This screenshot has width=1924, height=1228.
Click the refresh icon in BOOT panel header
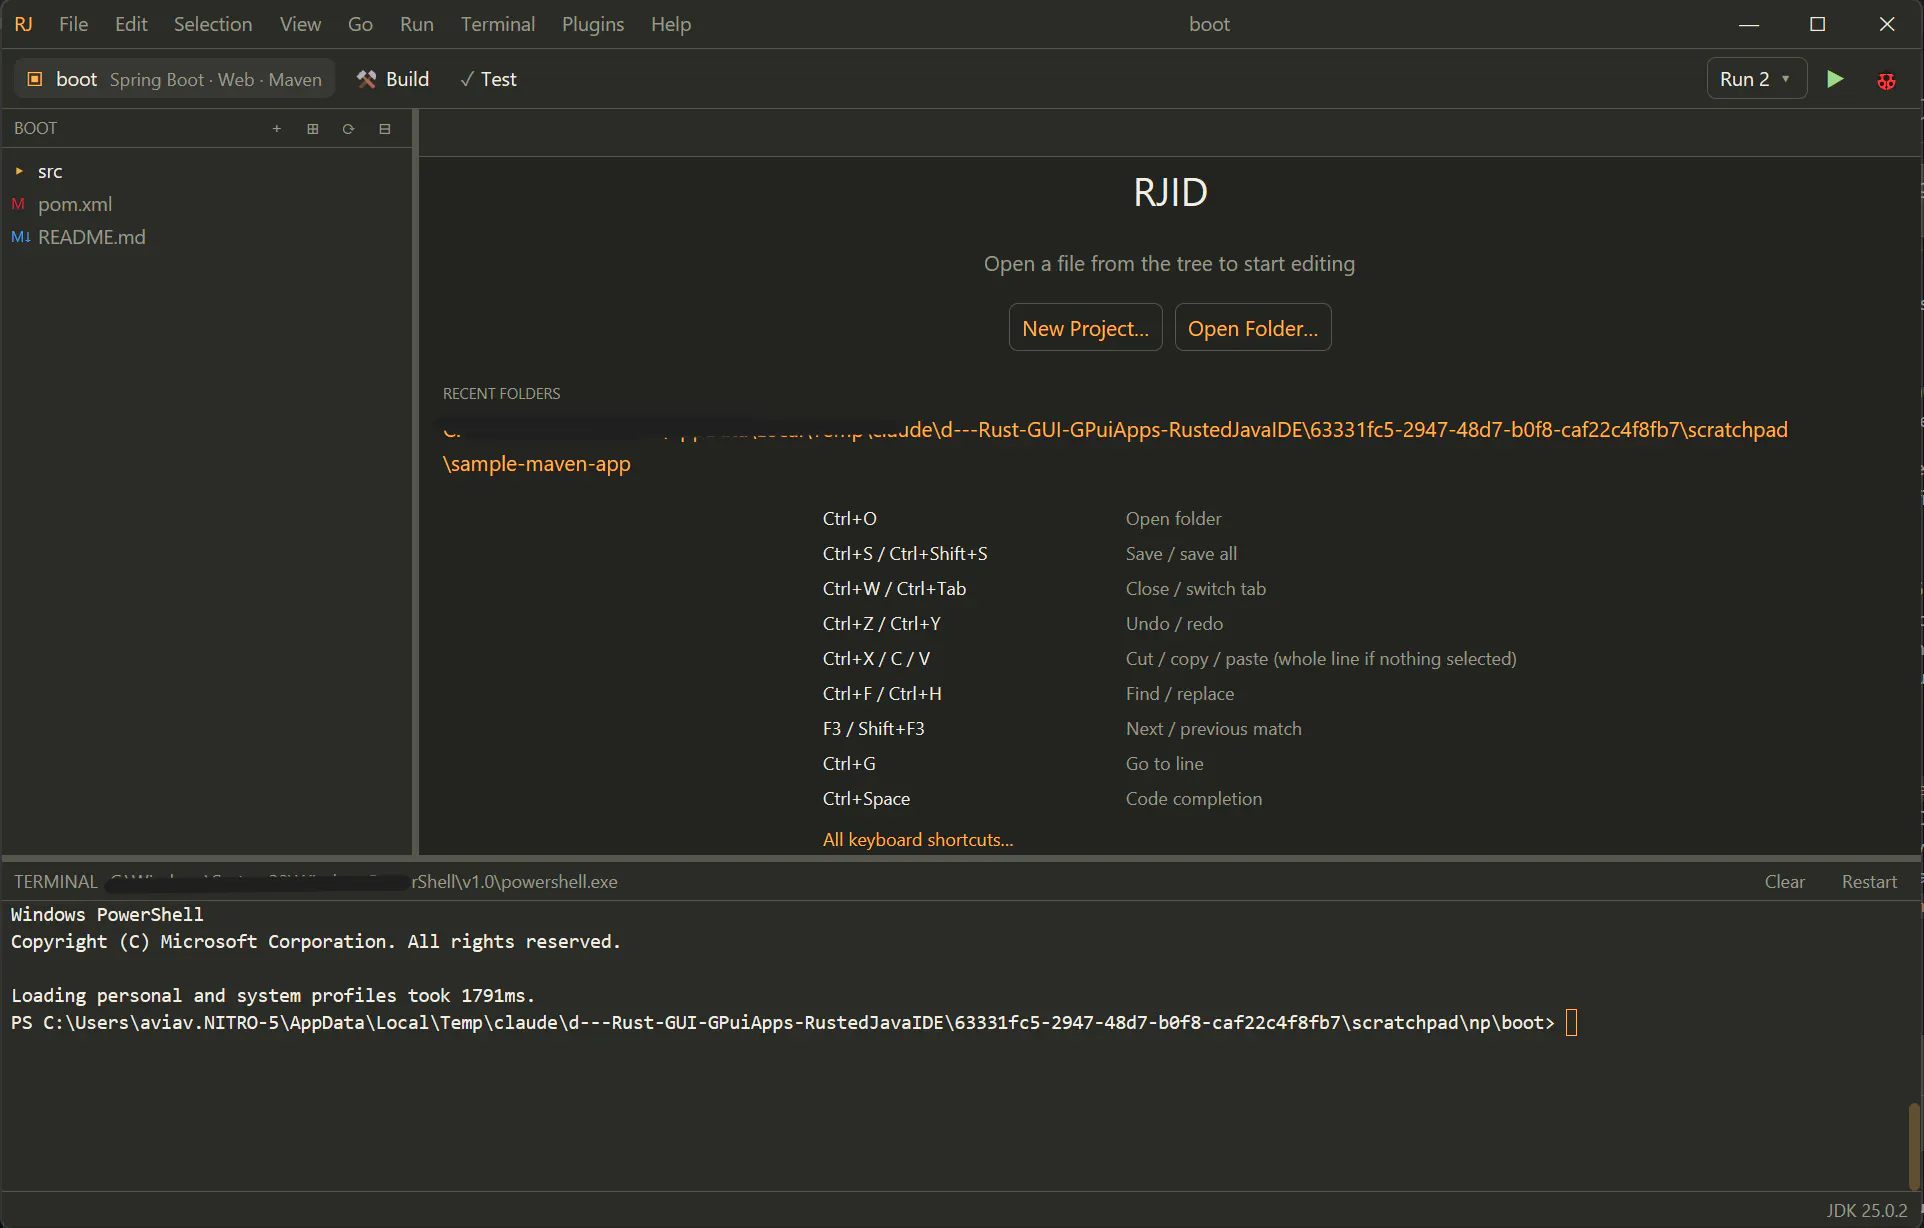349,128
